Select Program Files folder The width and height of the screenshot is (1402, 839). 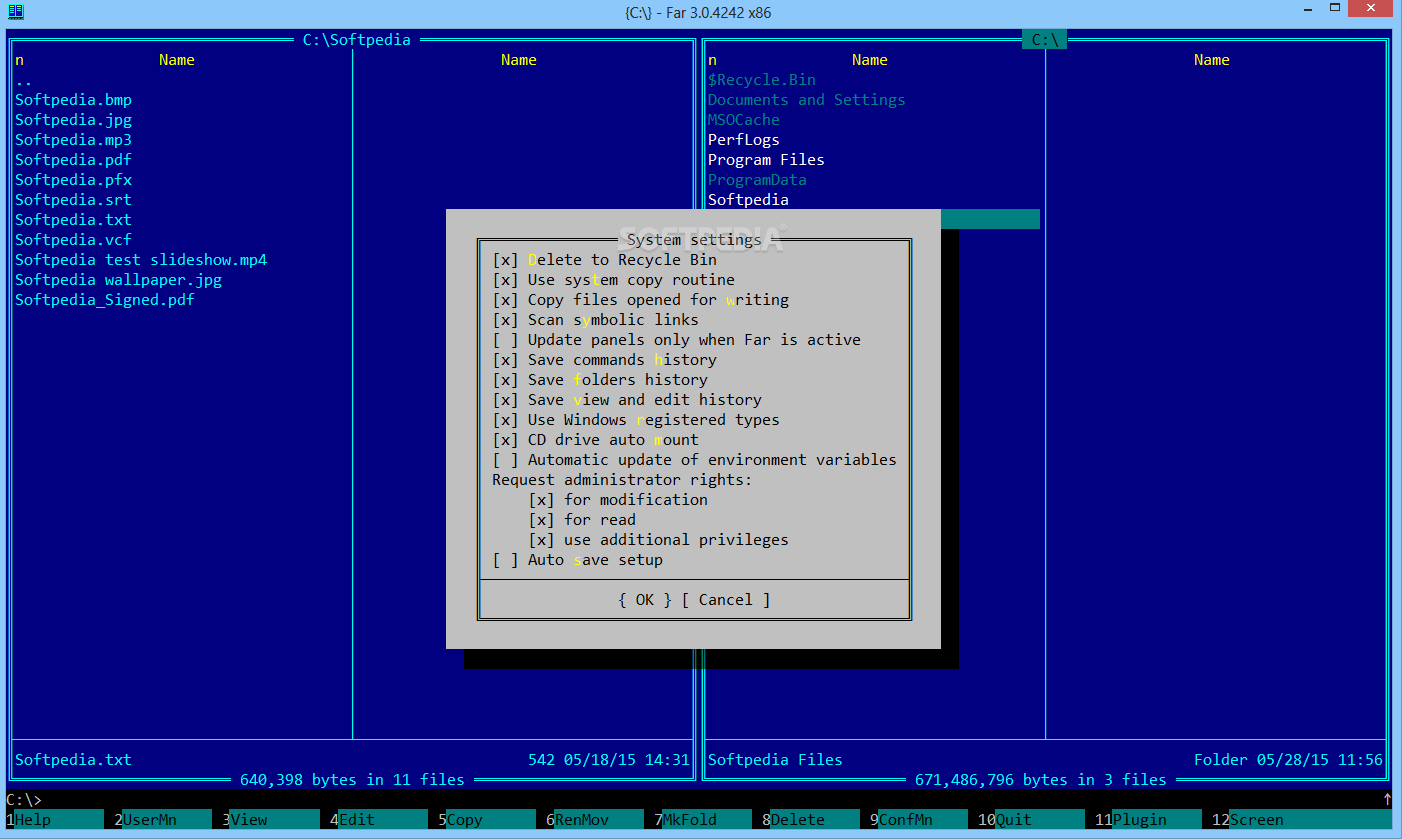coord(766,160)
